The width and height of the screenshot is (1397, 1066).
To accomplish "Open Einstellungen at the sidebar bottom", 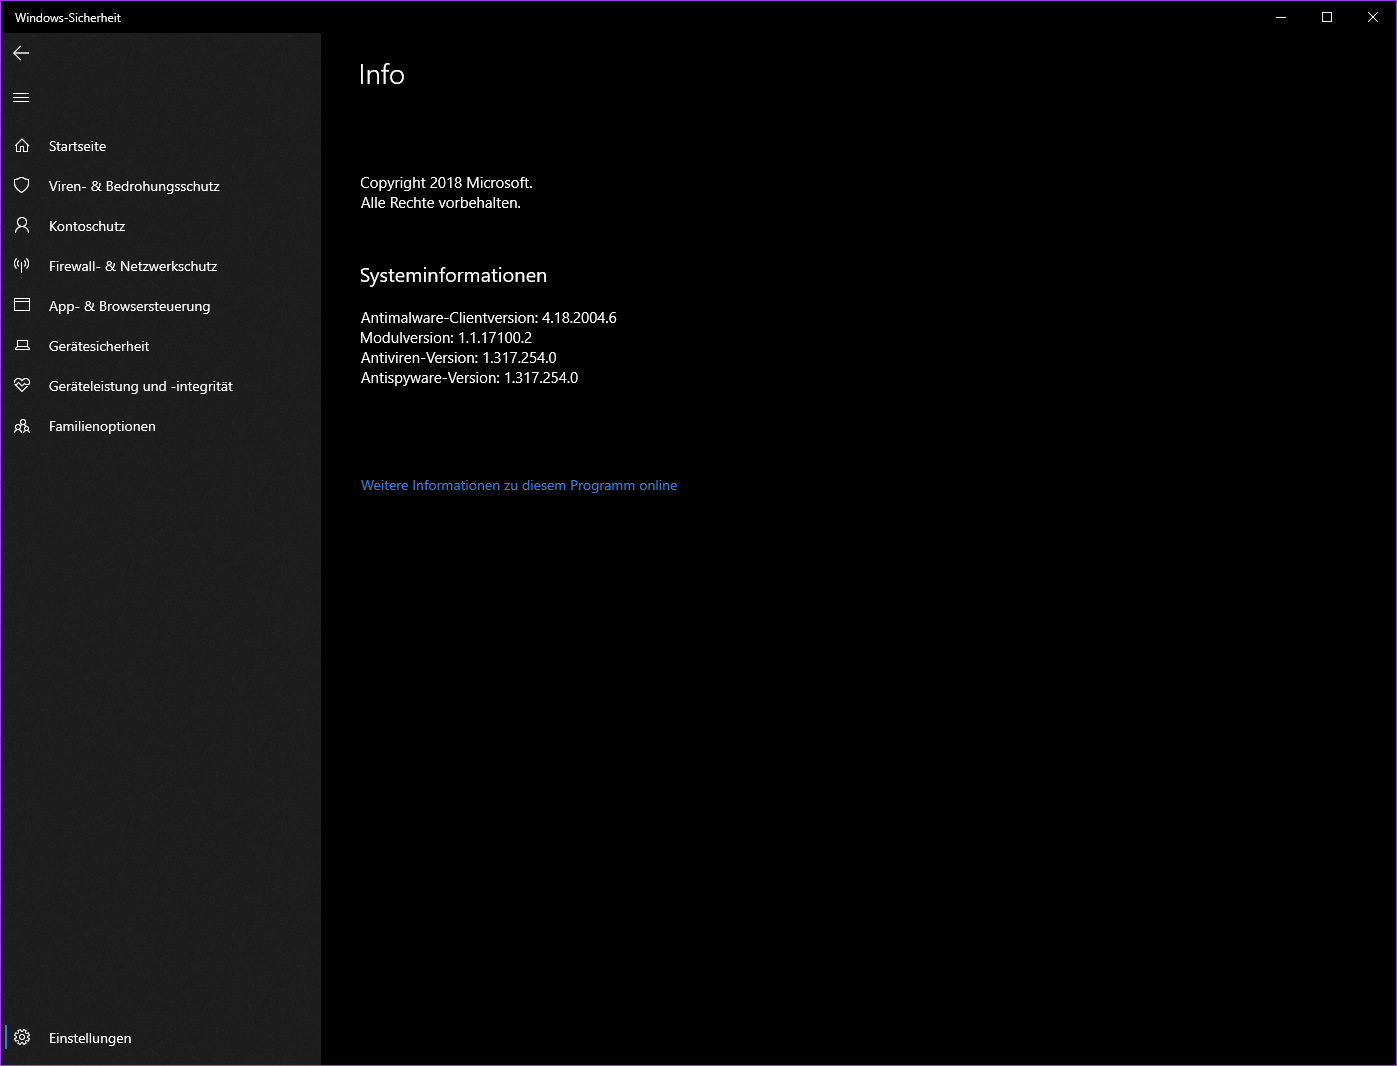I will click(161, 1038).
